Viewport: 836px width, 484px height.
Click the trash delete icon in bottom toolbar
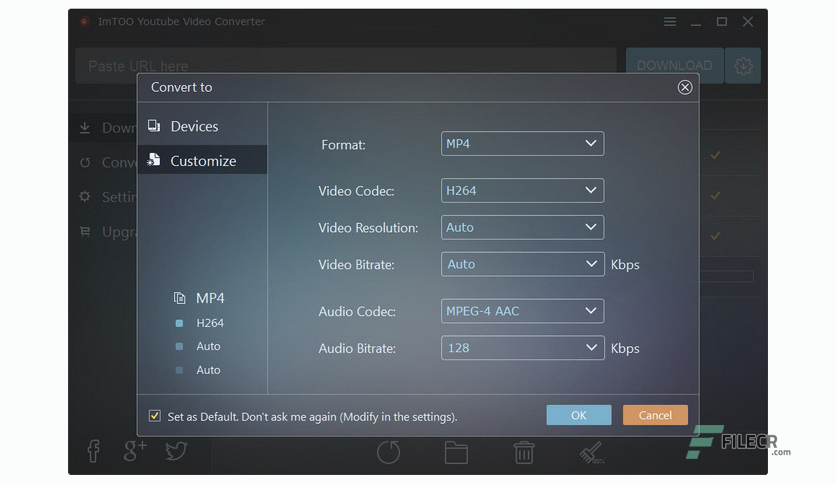coord(524,453)
